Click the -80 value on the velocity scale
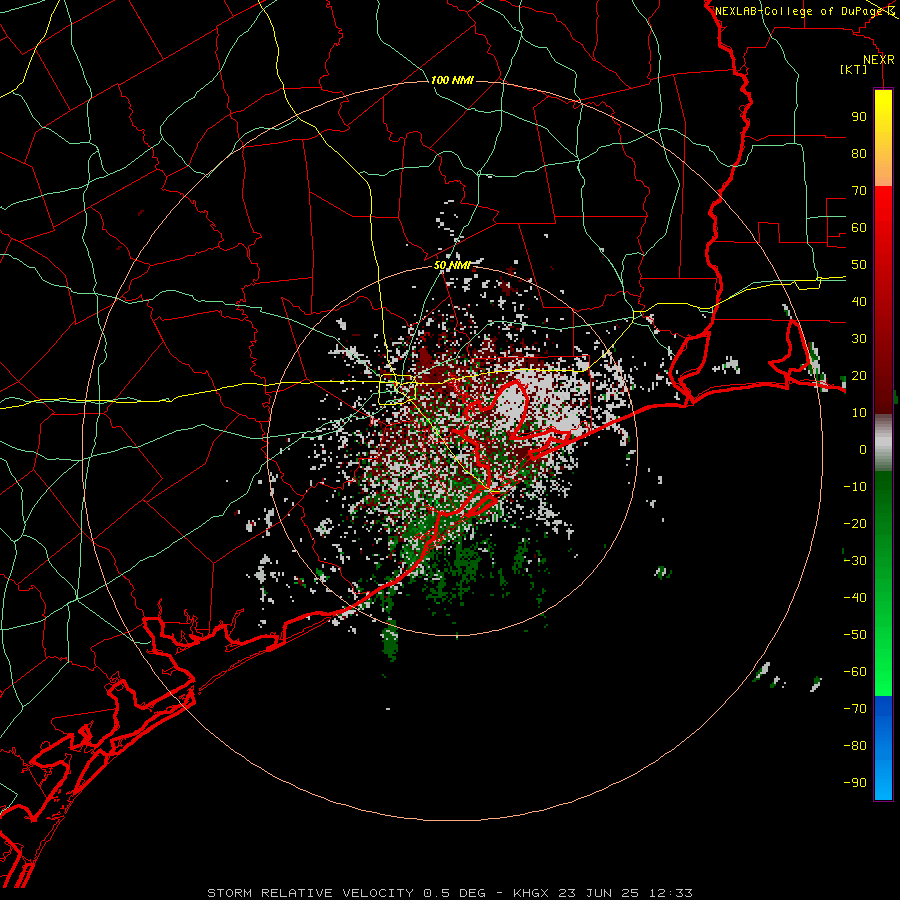This screenshot has height=900, width=900. (x=855, y=746)
